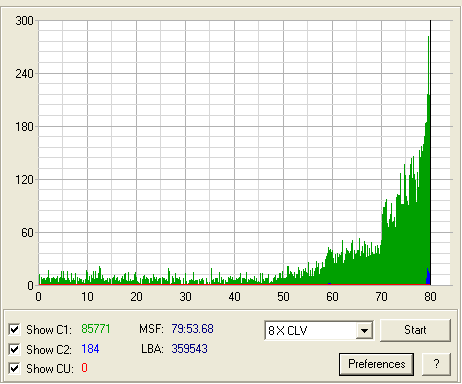
Task: Click the MSF time value 79:53.68
Action: (192, 329)
